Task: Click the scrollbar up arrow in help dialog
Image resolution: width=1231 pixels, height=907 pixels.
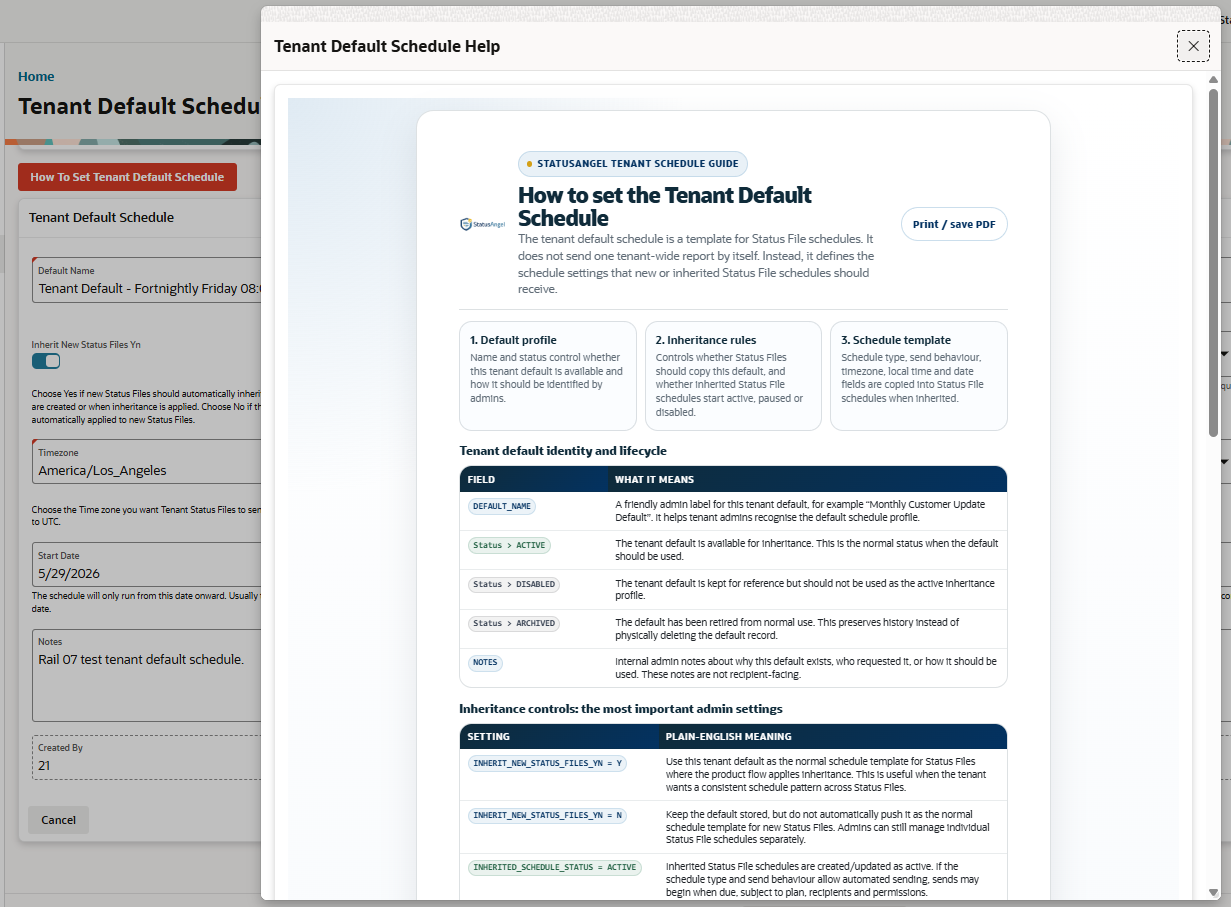Action: coord(1214,79)
